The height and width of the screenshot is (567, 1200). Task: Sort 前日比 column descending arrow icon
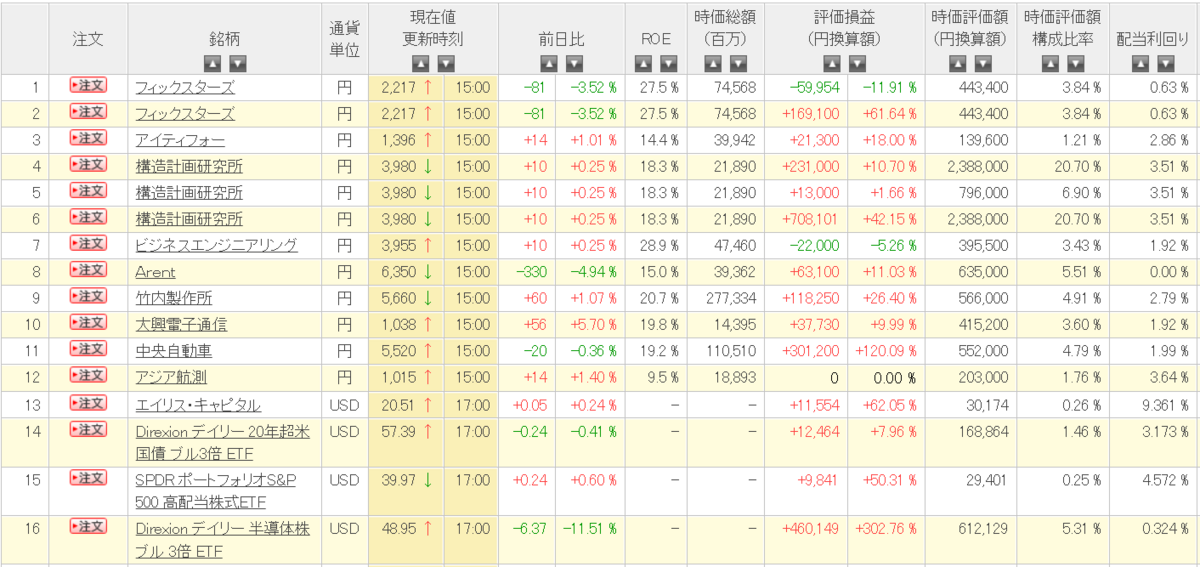[x=574, y=63]
